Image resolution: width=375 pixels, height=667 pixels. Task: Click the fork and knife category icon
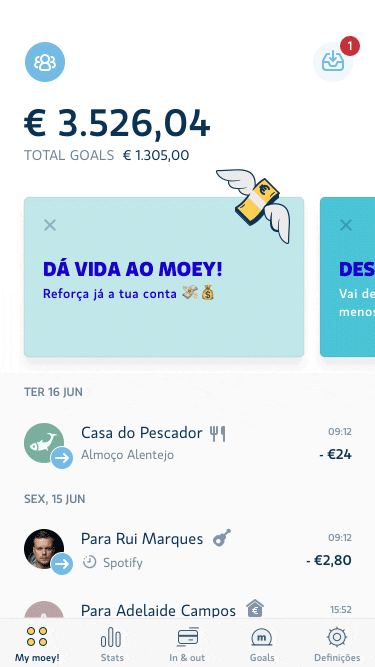tap(218, 433)
